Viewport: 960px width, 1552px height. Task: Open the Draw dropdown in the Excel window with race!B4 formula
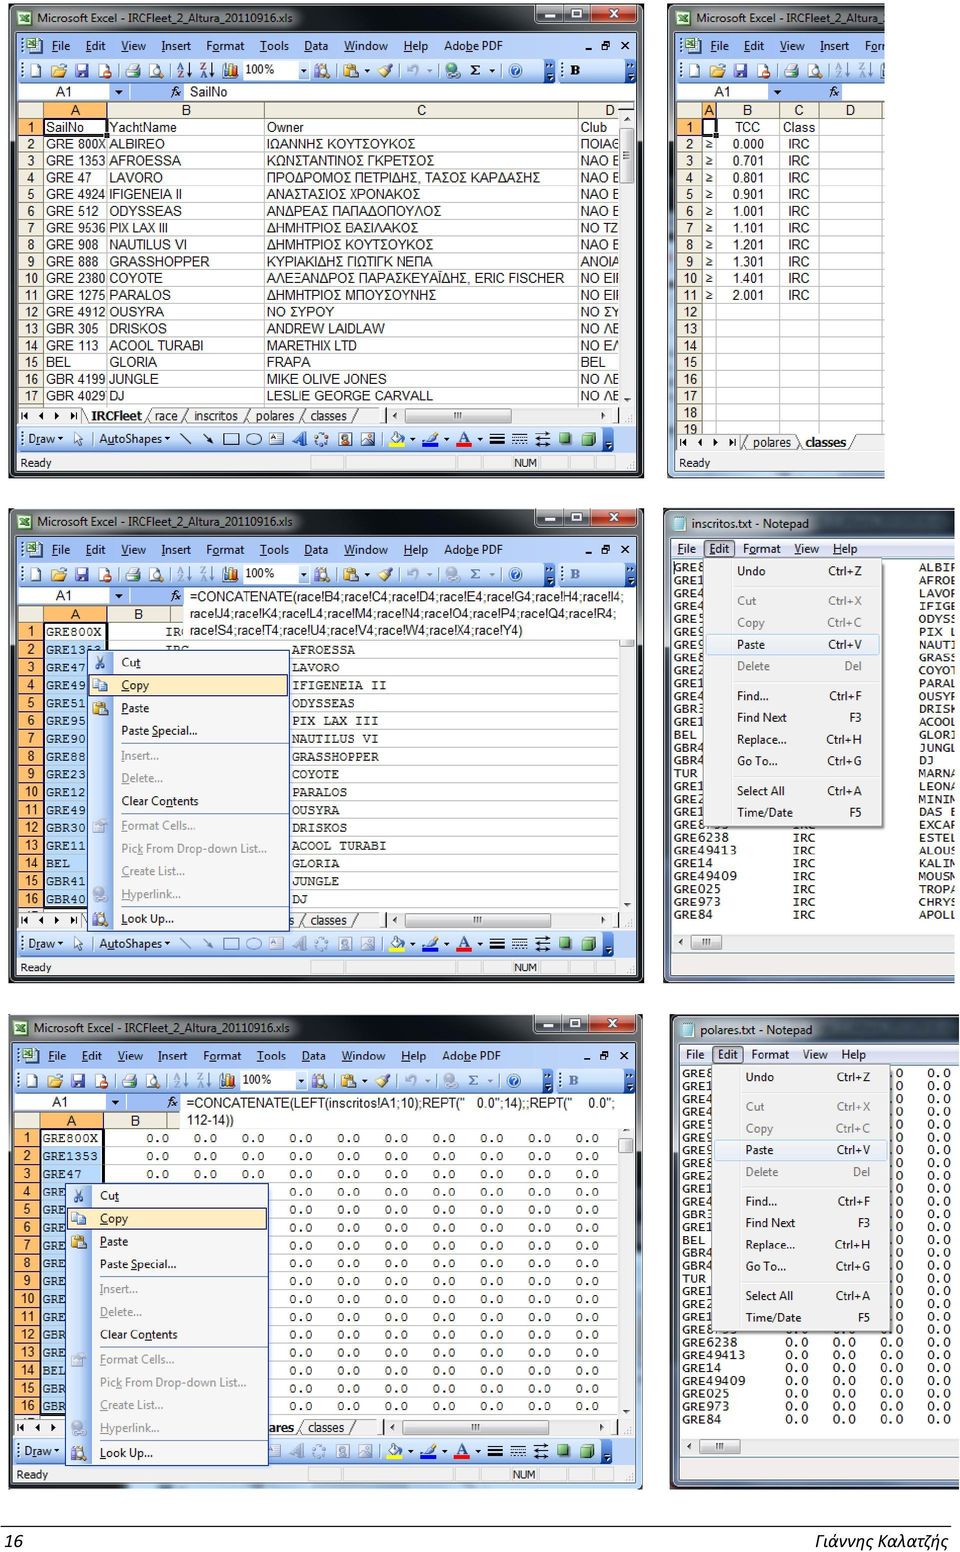pyautogui.click(x=46, y=943)
